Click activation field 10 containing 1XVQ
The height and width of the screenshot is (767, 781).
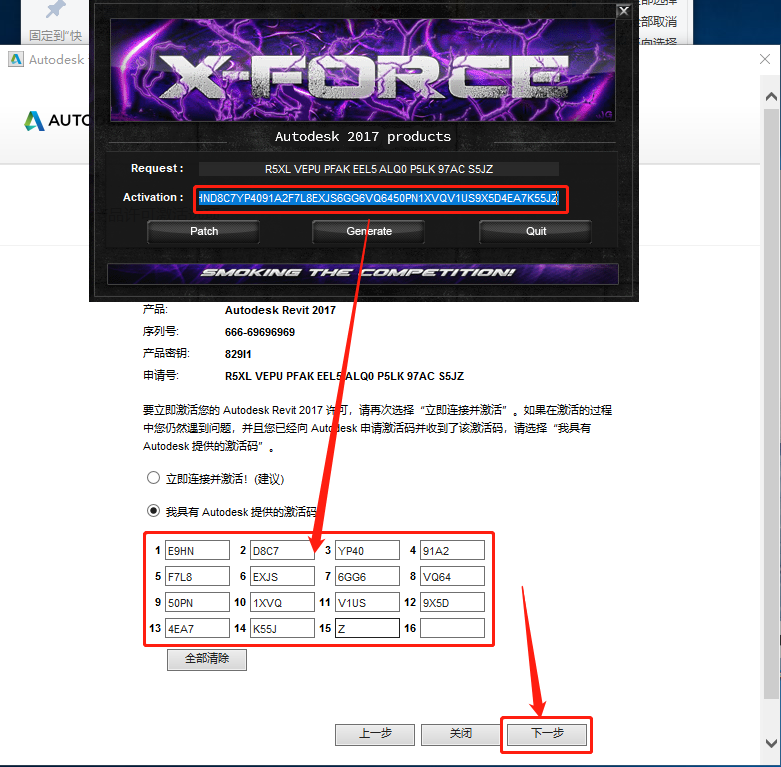[282, 602]
